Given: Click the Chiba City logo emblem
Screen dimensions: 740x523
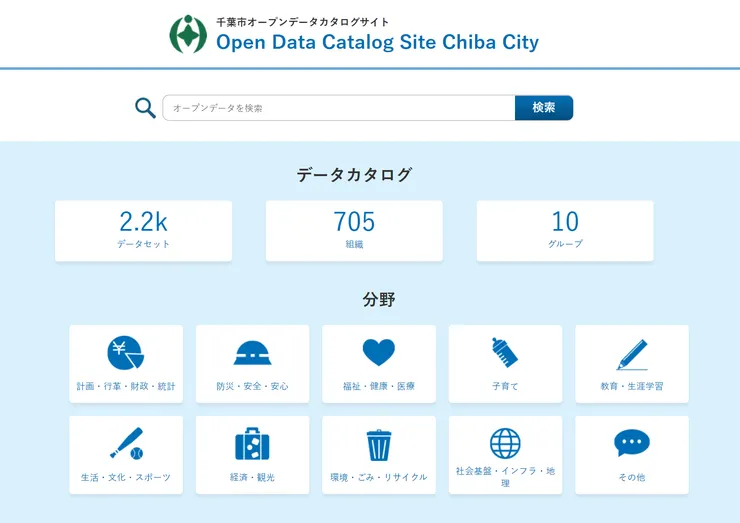Looking at the screenshot, I should click(188, 34).
